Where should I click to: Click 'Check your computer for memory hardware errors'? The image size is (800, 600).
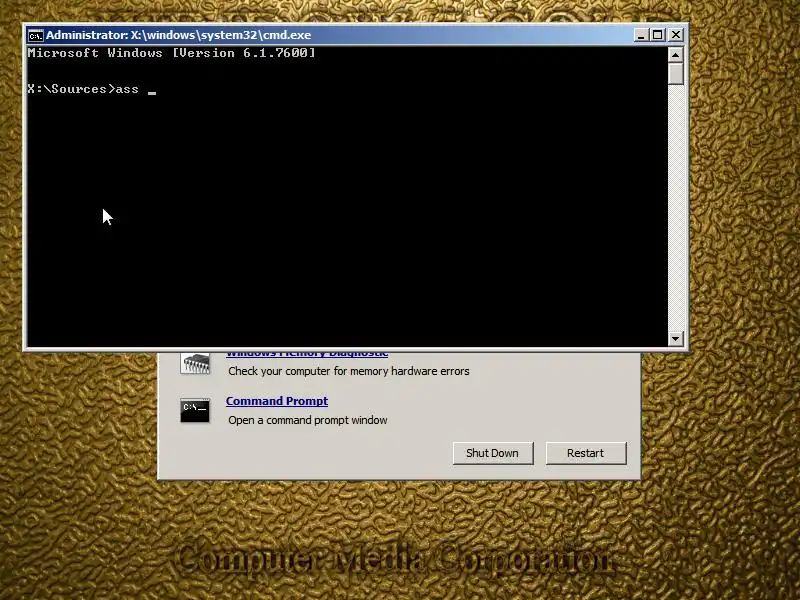coord(348,371)
